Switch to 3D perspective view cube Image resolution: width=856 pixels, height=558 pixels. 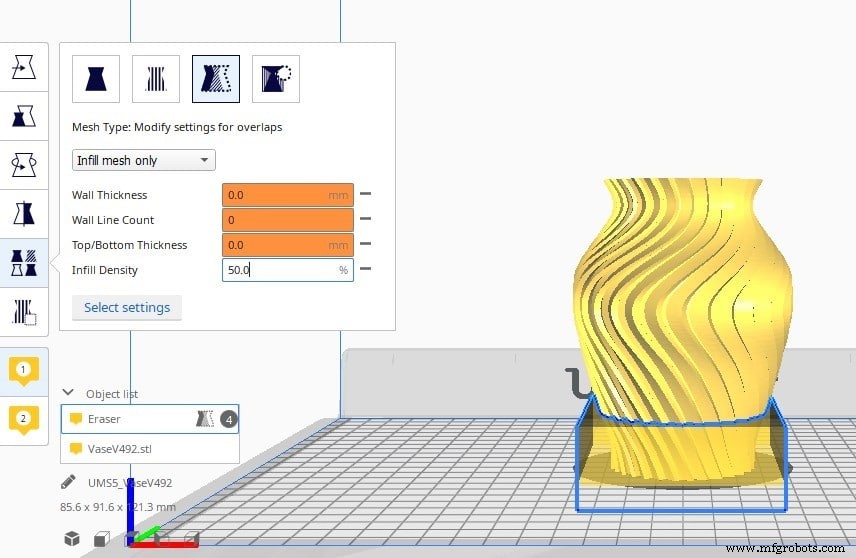click(72, 538)
